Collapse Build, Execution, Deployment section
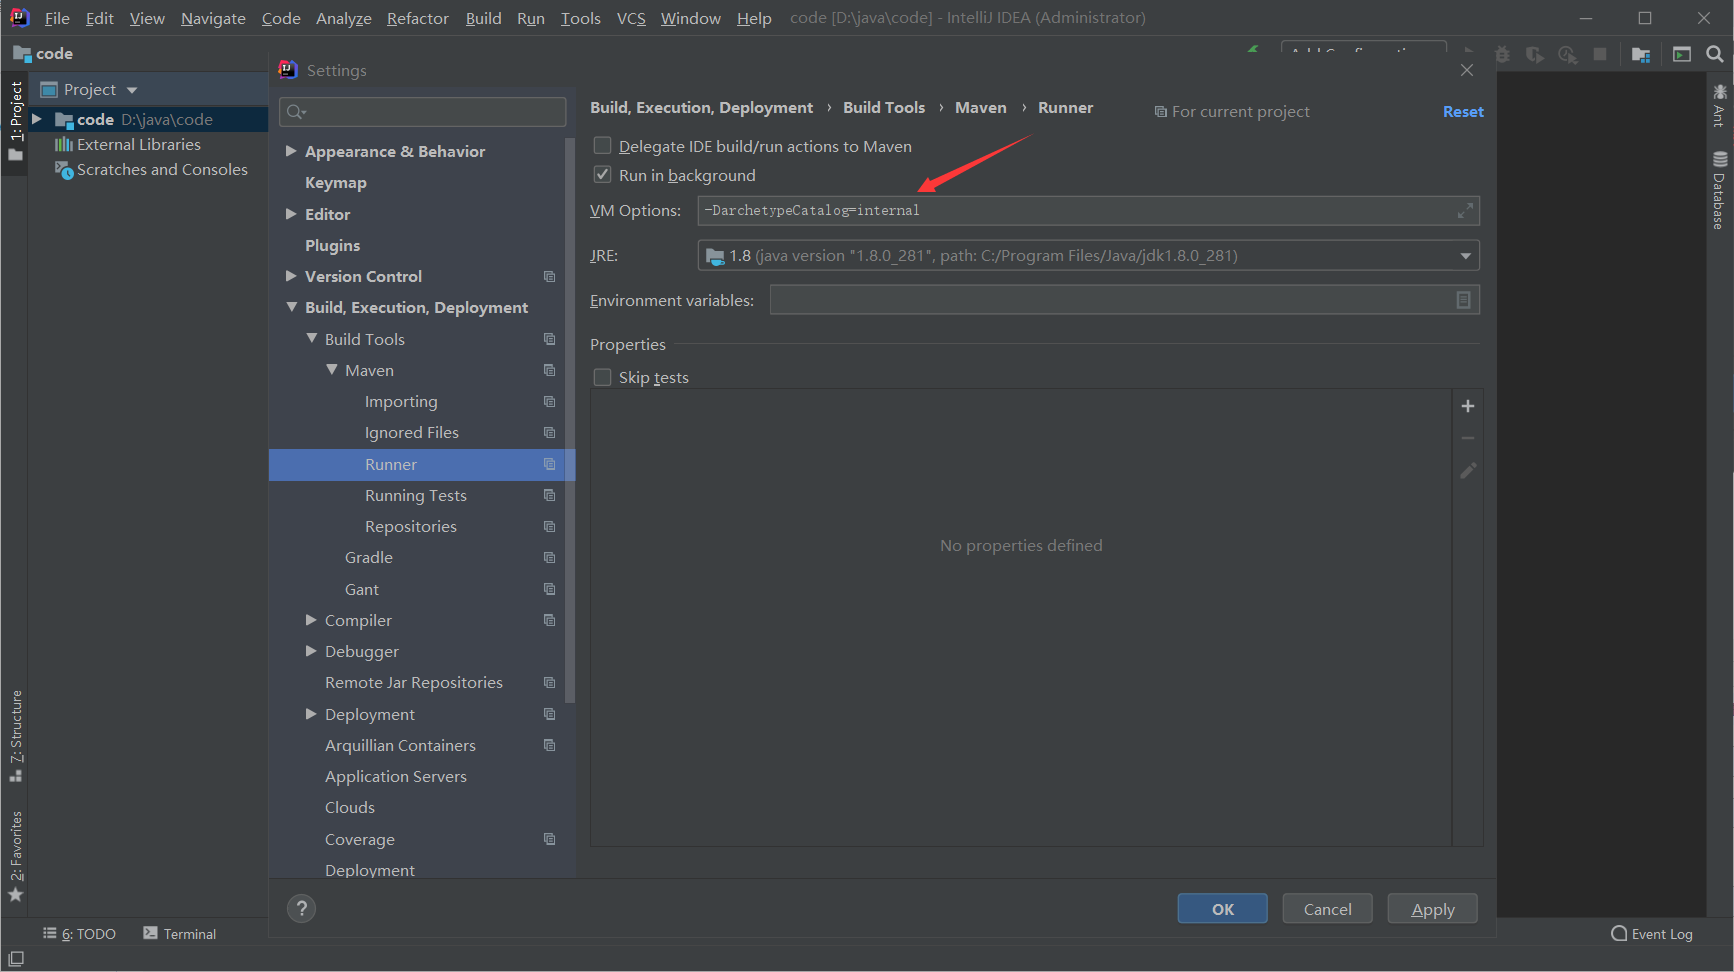Screen dimensions: 1734x972 291,307
